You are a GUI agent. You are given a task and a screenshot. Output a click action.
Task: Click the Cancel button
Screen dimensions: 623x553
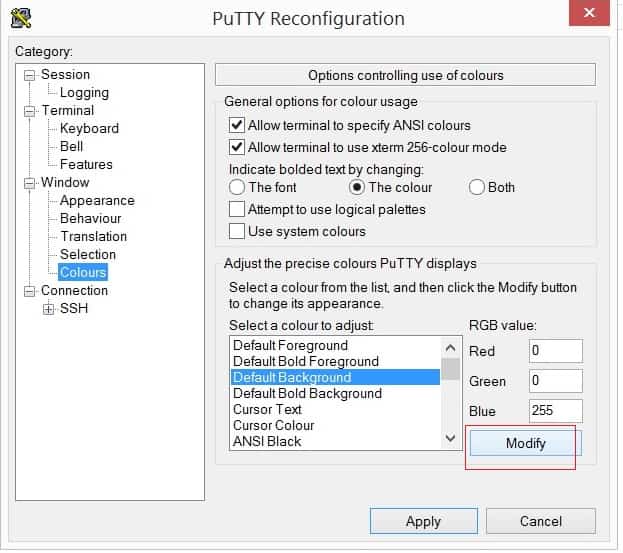[541, 521]
